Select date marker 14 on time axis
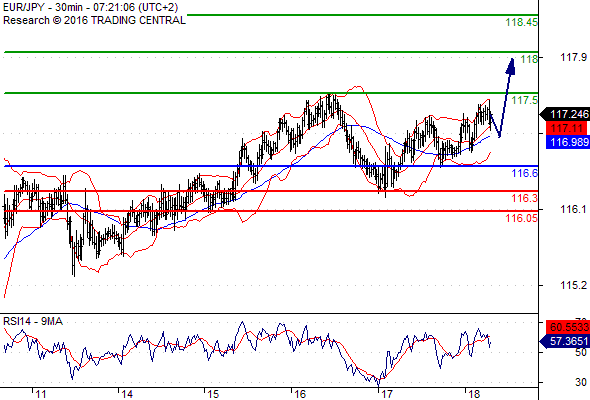Image resolution: width=590 pixels, height=400 pixels. 127,394
